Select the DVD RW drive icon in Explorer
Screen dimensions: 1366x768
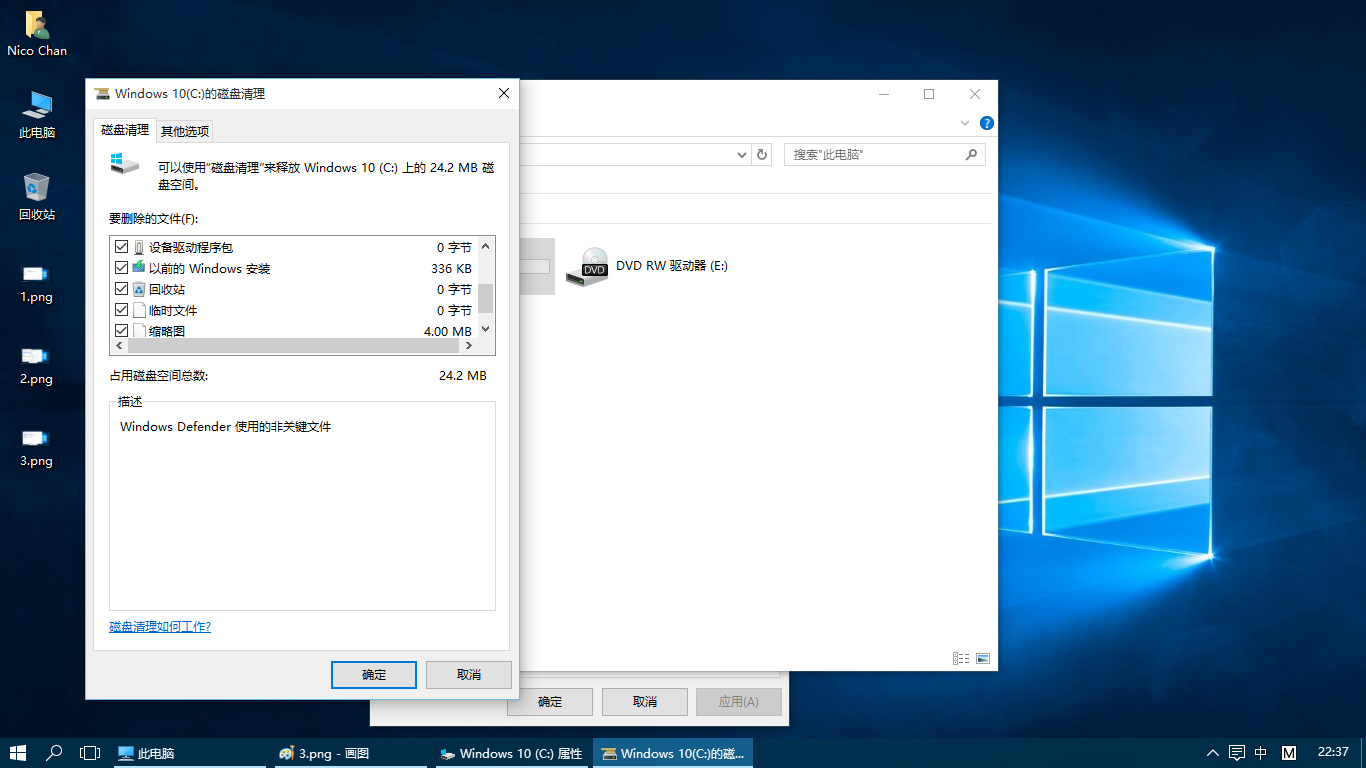(587, 266)
